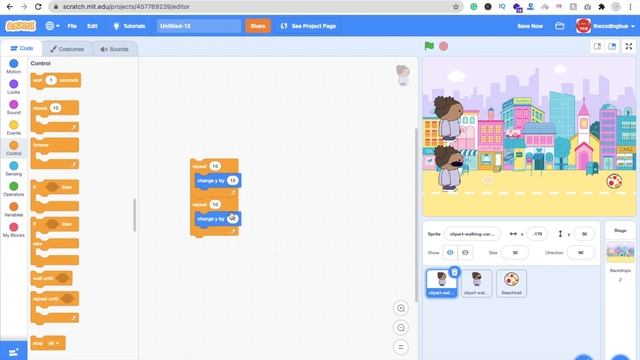Switch to large stage layout
Image resolution: width=640 pixels, height=360 pixels.
point(612,46)
